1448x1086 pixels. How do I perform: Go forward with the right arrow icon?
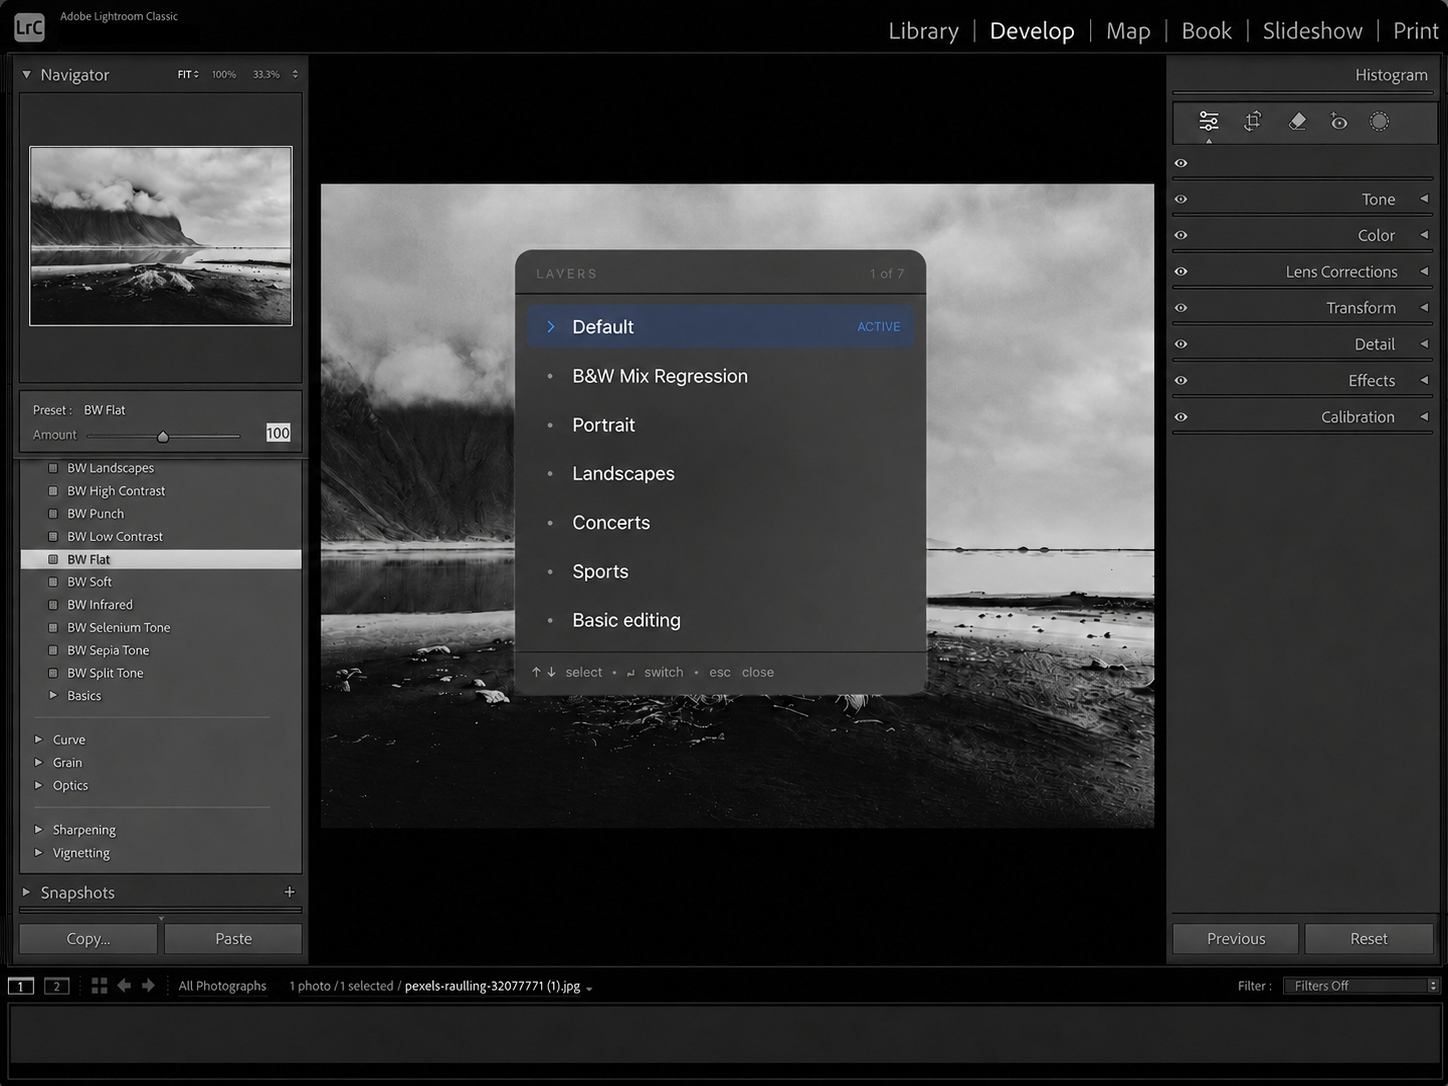pos(148,986)
